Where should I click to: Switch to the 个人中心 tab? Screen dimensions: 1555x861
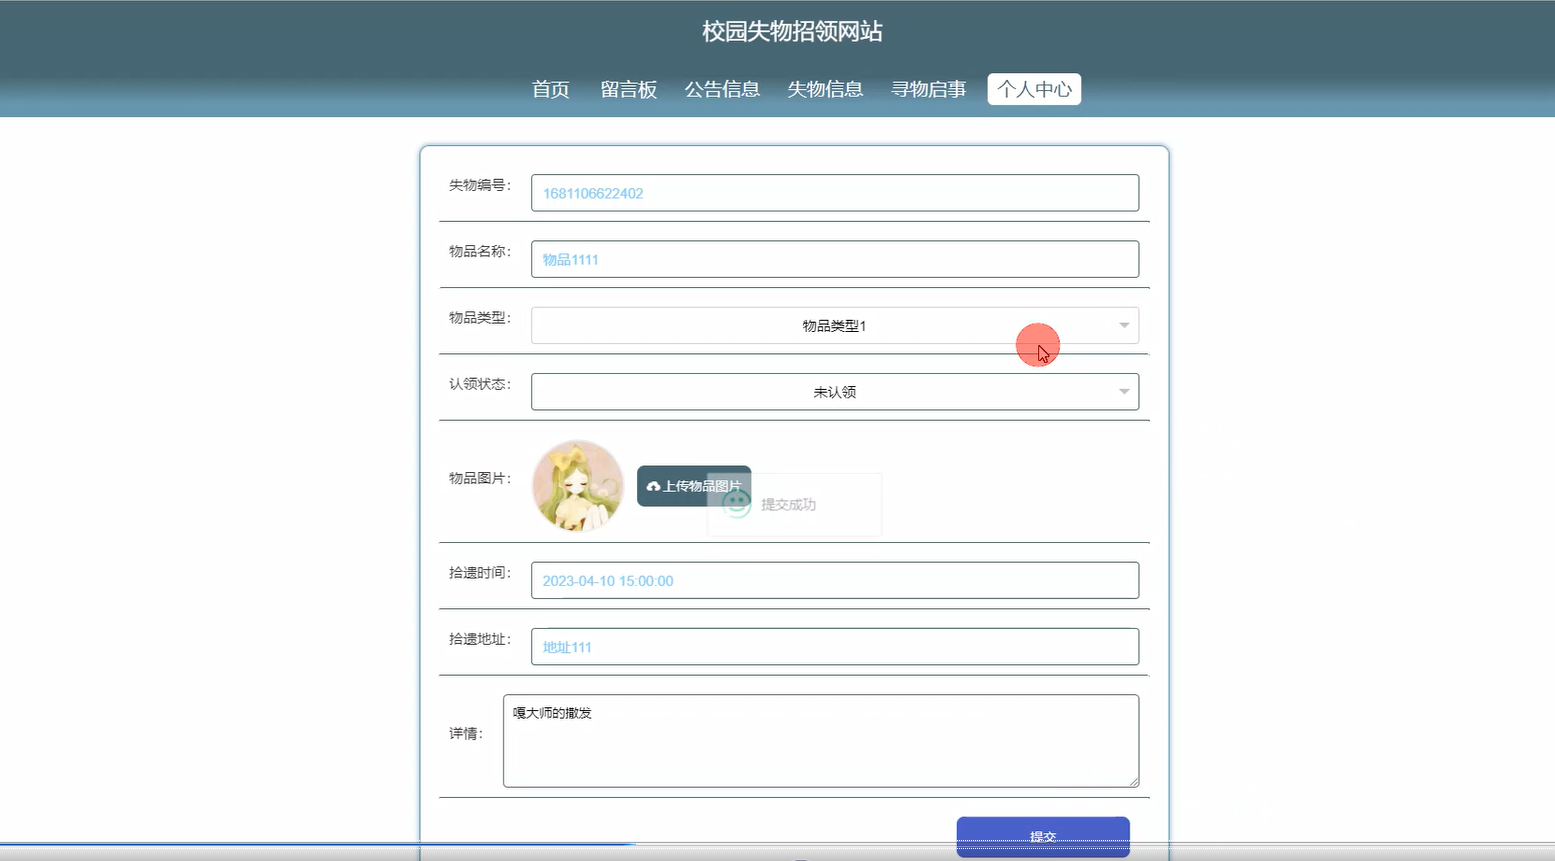pyautogui.click(x=1034, y=89)
